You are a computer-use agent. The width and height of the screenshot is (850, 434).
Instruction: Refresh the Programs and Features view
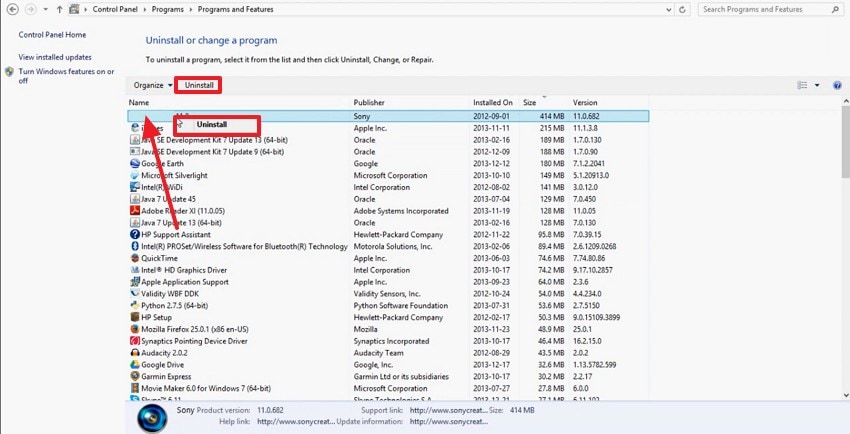coord(682,9)
